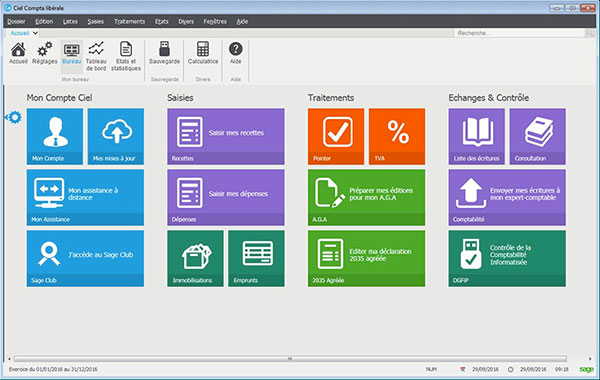Open Saisir mes dépenses tile
Screen dimensions: 600x380
(x=226, y=197)
